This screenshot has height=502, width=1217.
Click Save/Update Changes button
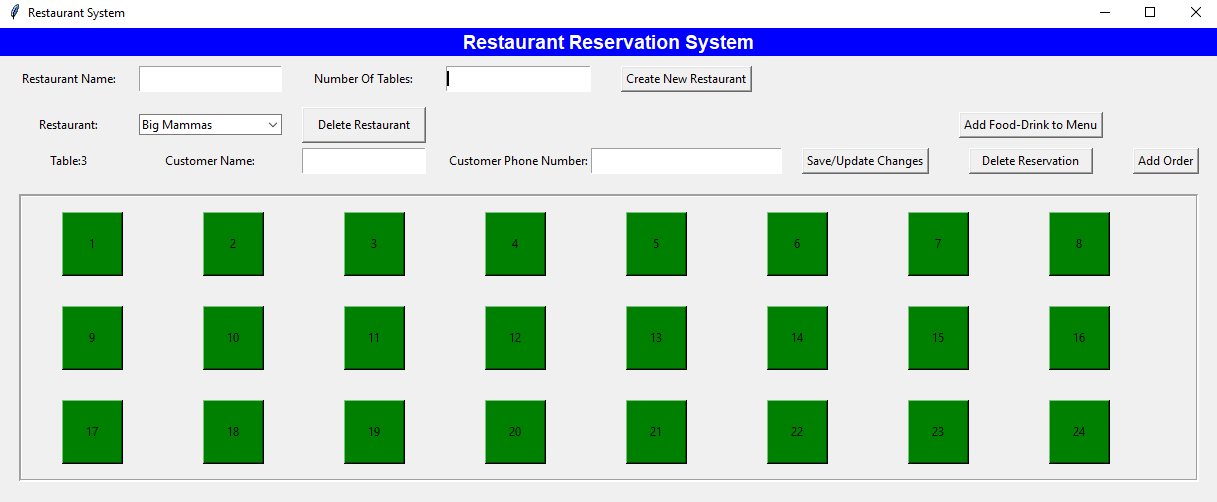865,161
